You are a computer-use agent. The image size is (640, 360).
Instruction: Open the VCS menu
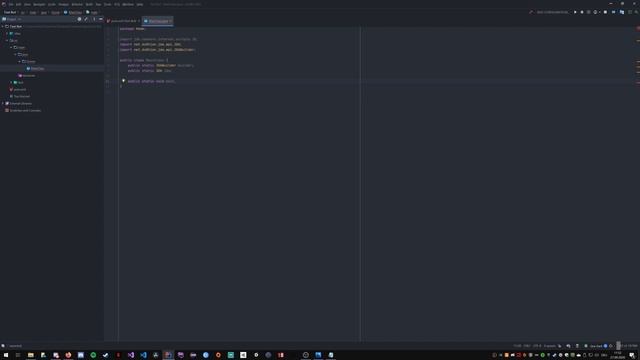pos(117,4)
